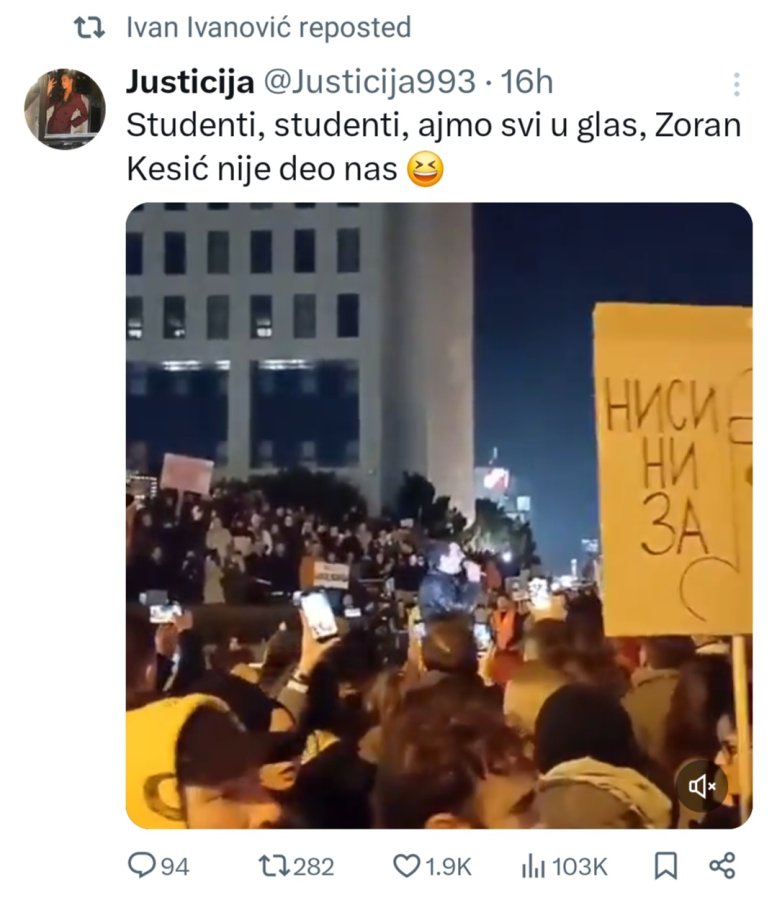The width and height of the screenshot is (777, 900).
Task: Click the Justicija display name
Action: pos(190,82)
